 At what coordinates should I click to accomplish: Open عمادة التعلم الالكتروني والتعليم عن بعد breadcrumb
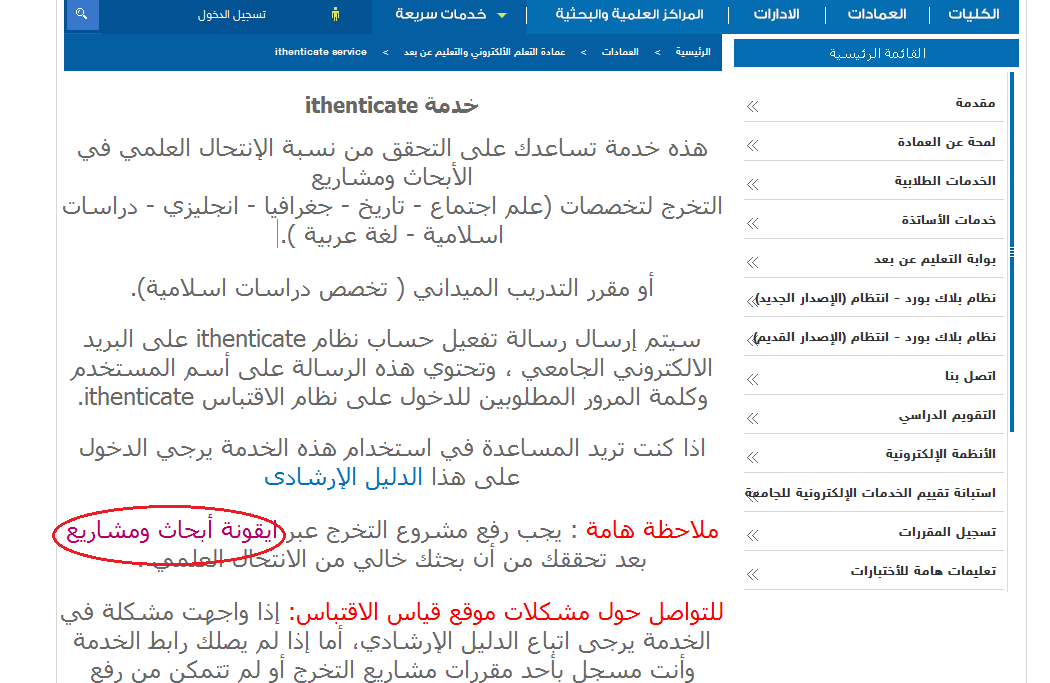485,52
